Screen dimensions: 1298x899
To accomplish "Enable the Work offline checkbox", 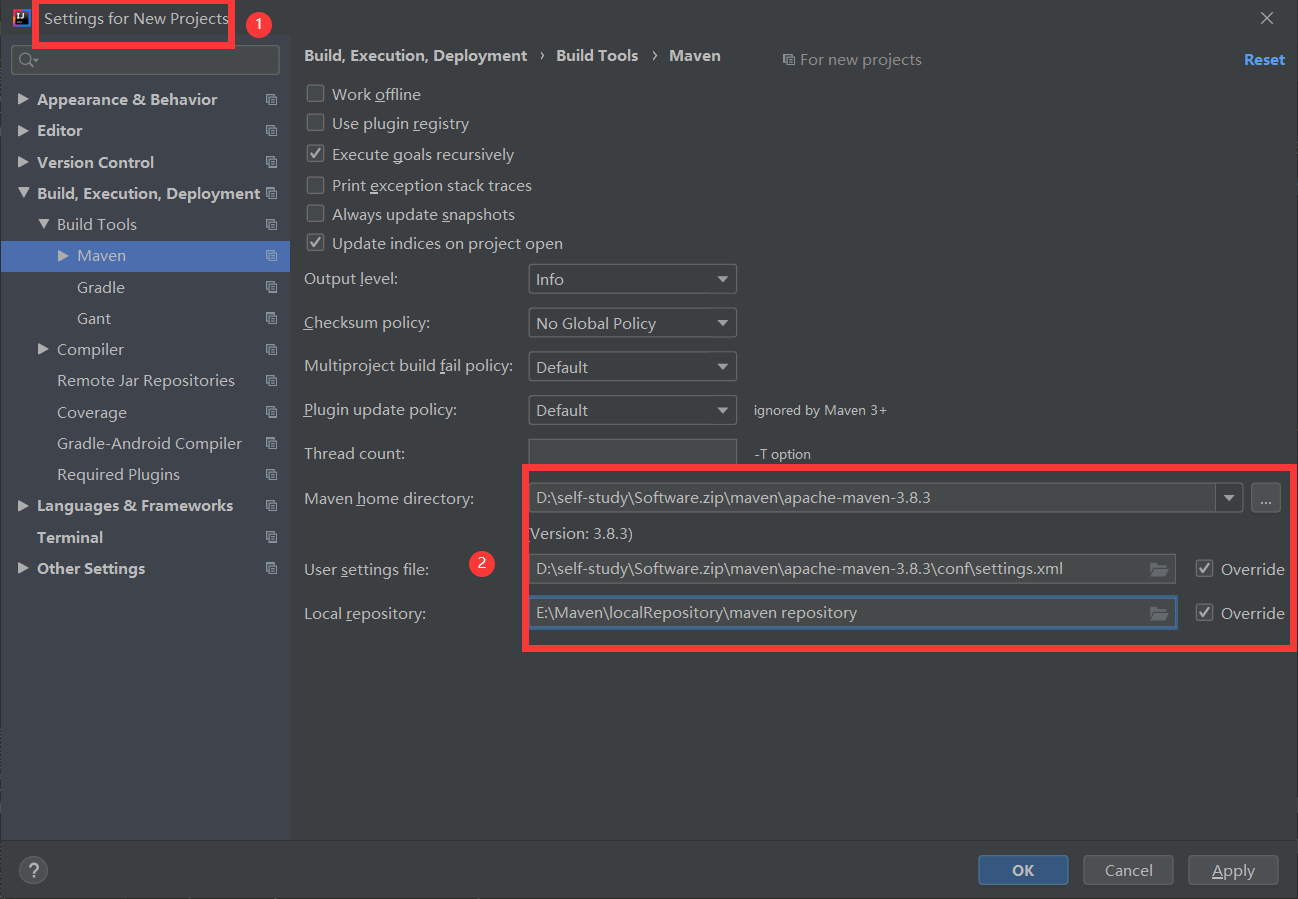I will (x=315, y=93).
